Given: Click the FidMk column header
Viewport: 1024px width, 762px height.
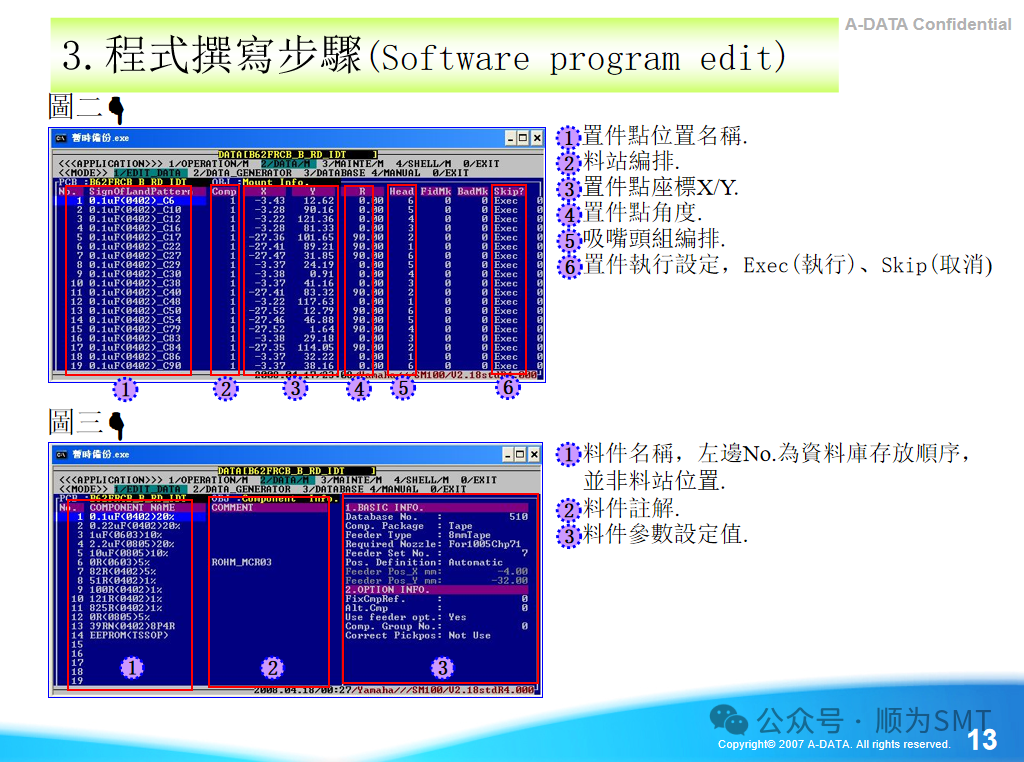Looking at the screenshot, I should (436, 192).
